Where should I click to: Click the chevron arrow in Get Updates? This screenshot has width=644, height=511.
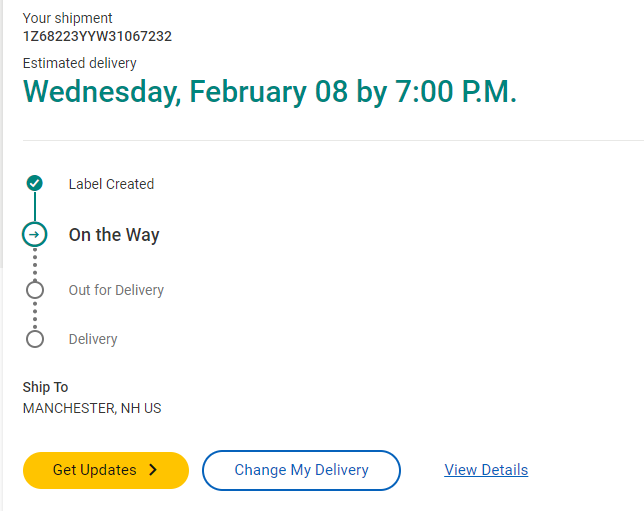[153, 470]
